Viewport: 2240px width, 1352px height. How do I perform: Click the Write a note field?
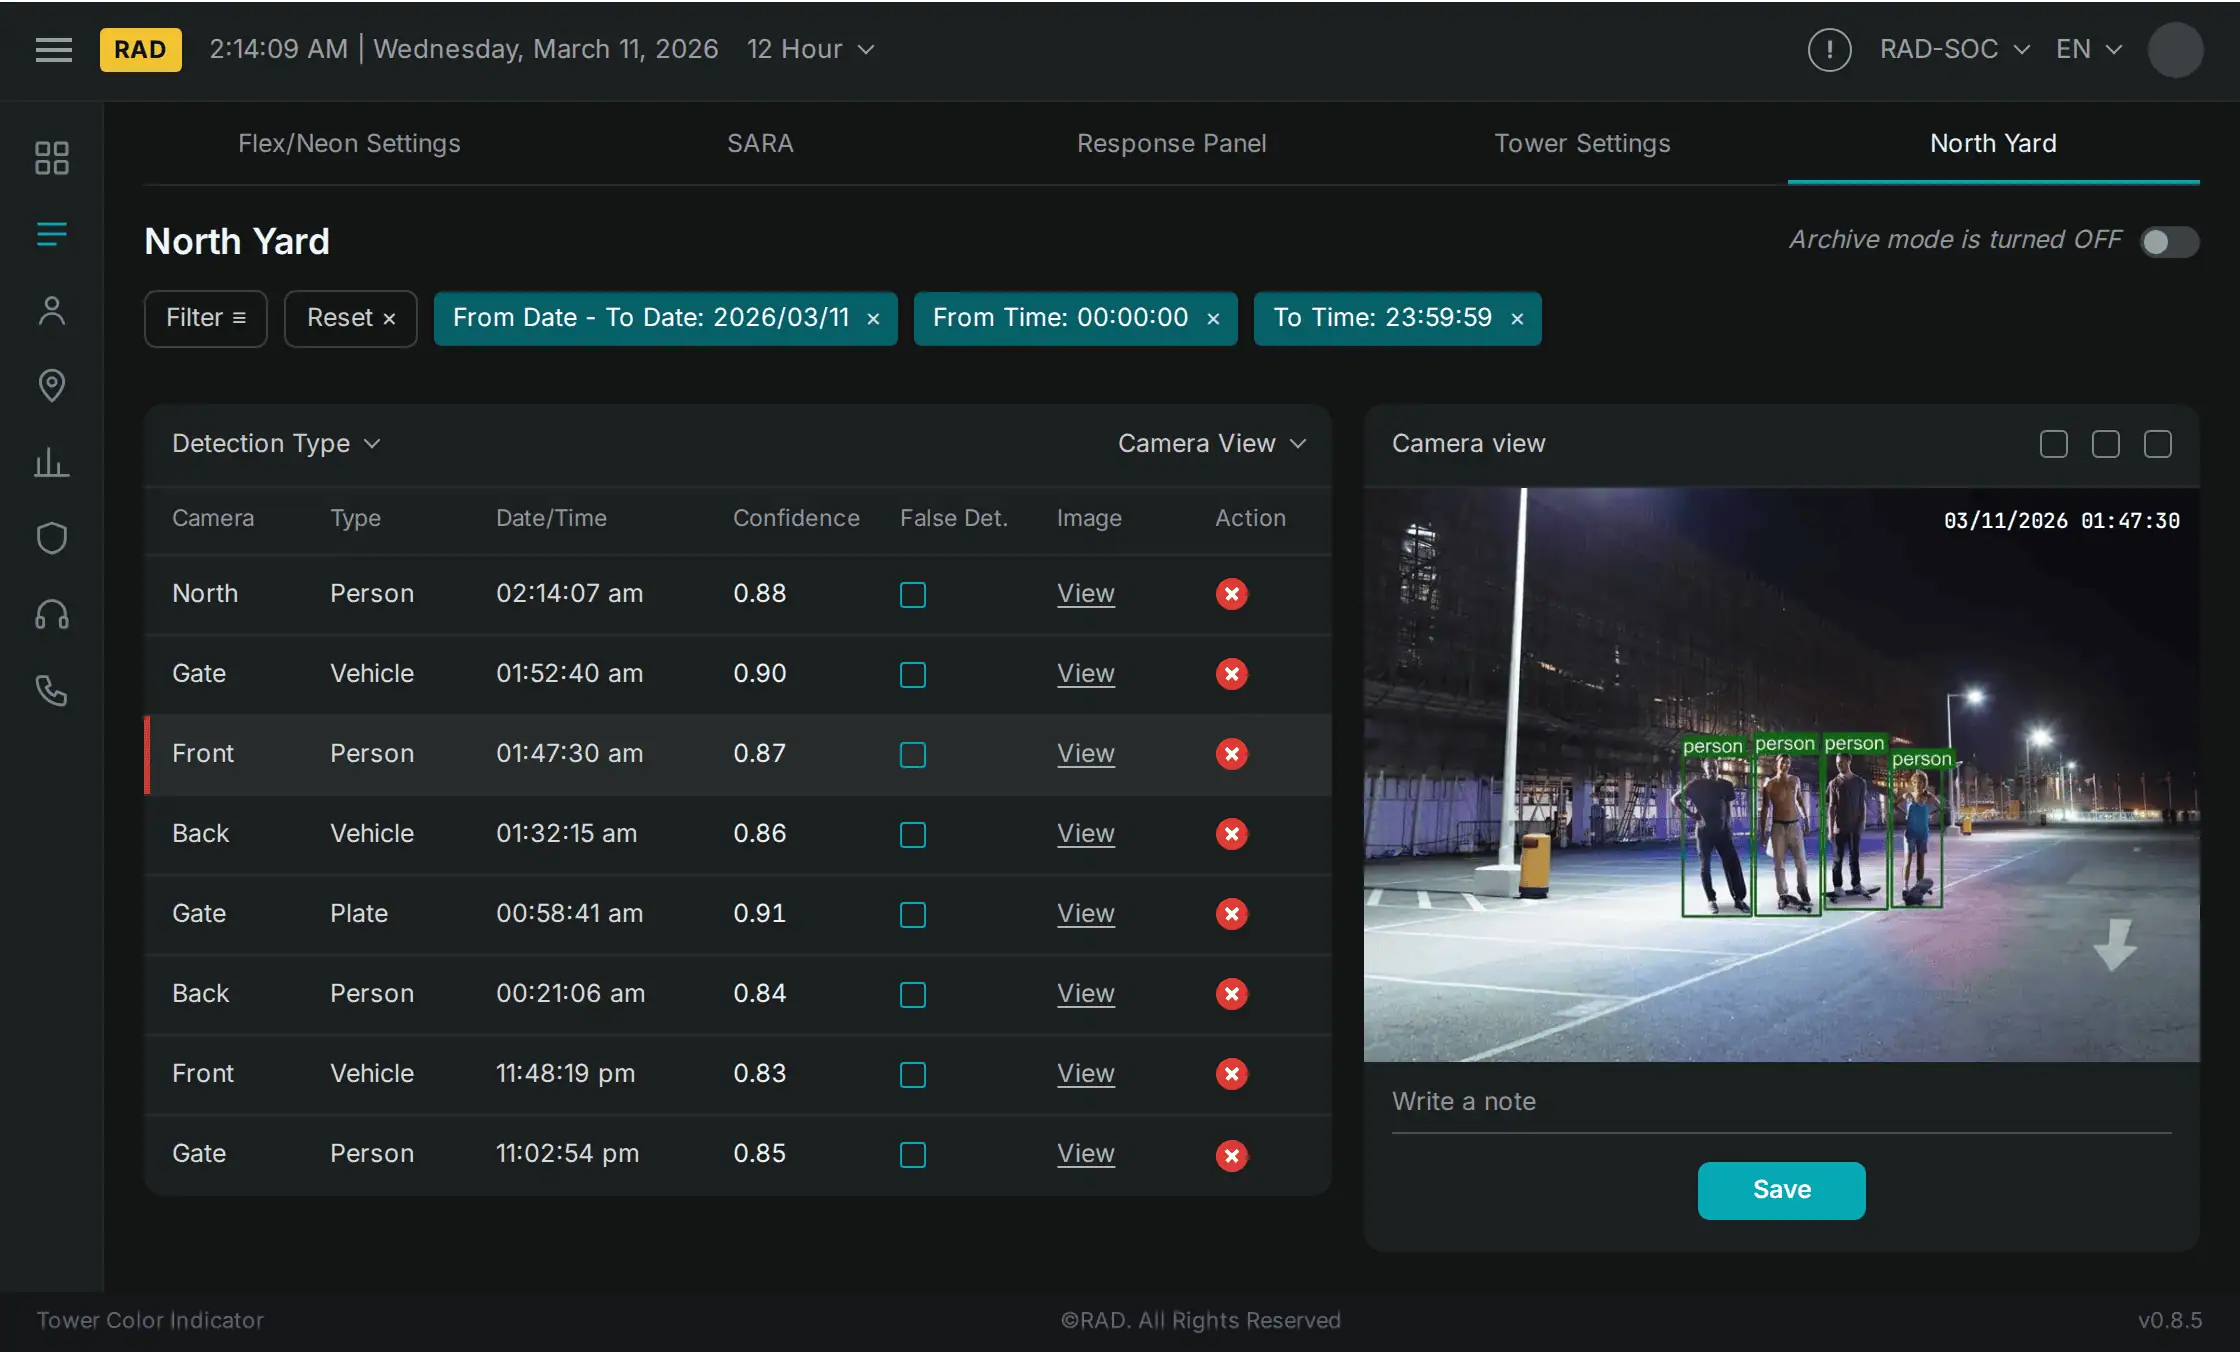click(1781, 1102)
